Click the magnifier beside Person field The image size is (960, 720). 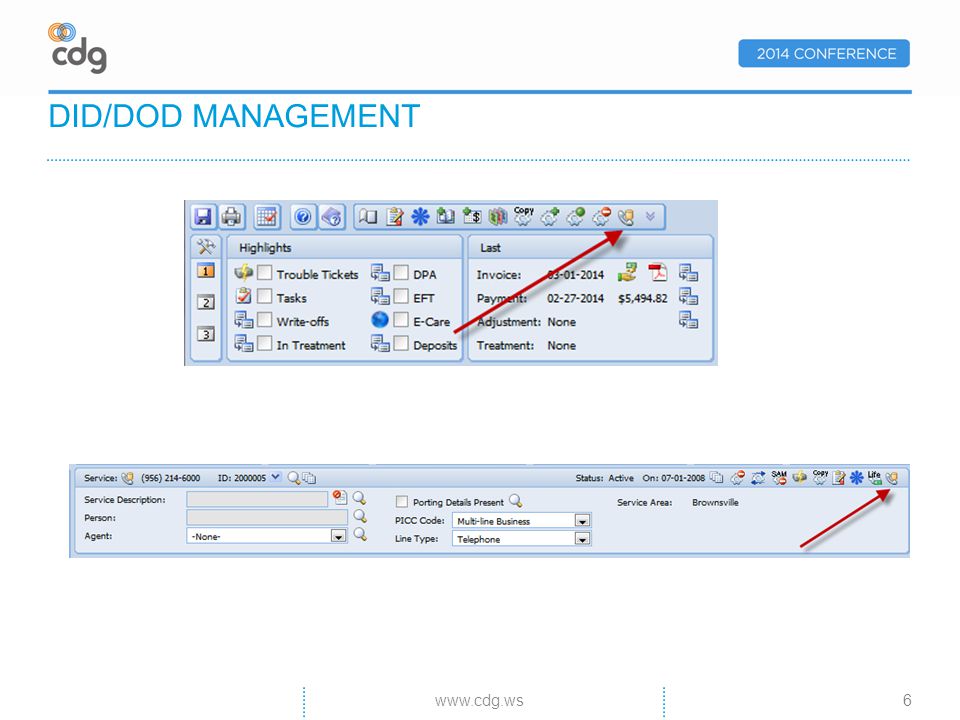(360, 516)
